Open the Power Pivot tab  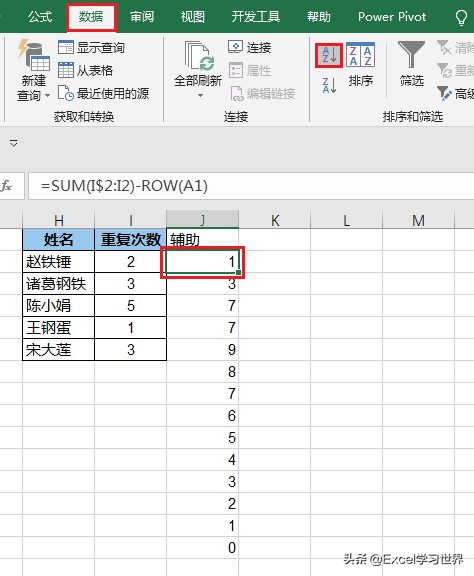pyautogui.click(x=392, y=17)
